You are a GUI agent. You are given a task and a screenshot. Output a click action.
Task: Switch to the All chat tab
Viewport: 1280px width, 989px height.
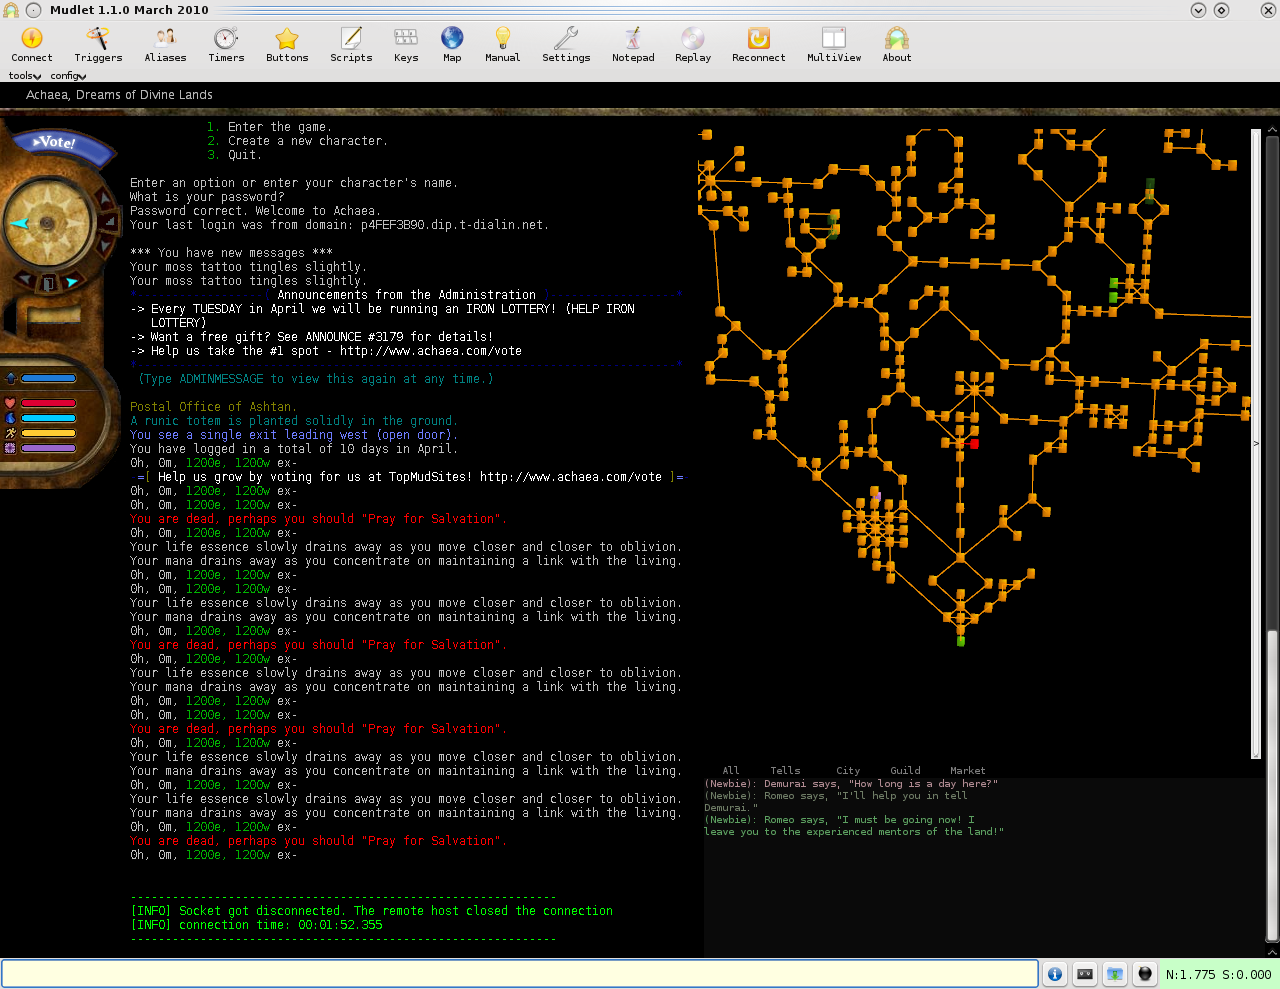click(x=731, y=771)
